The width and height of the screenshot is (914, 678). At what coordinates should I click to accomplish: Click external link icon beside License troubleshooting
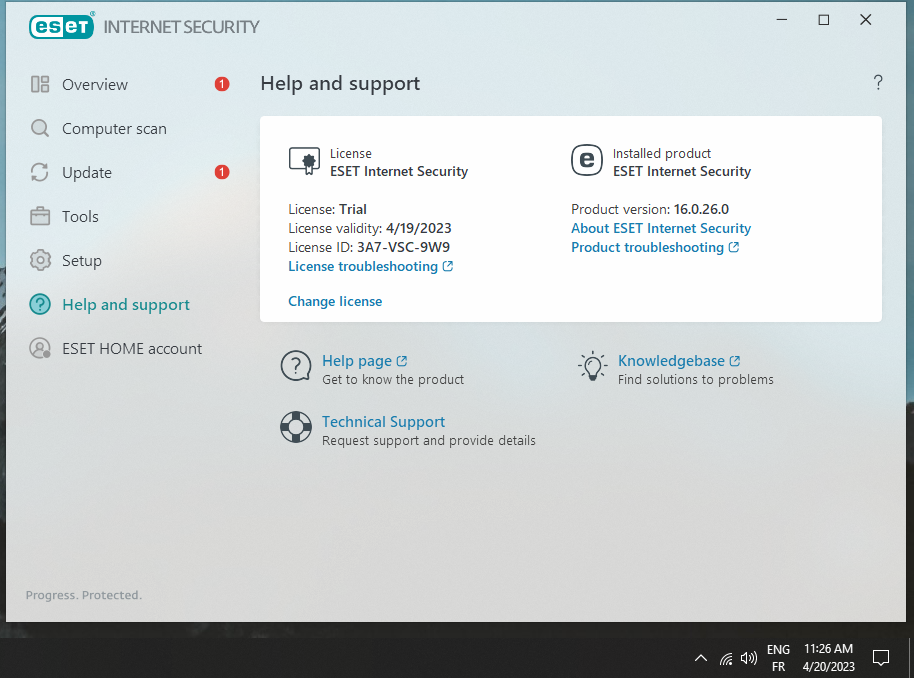pyautogui.click(x=448, y=266)
